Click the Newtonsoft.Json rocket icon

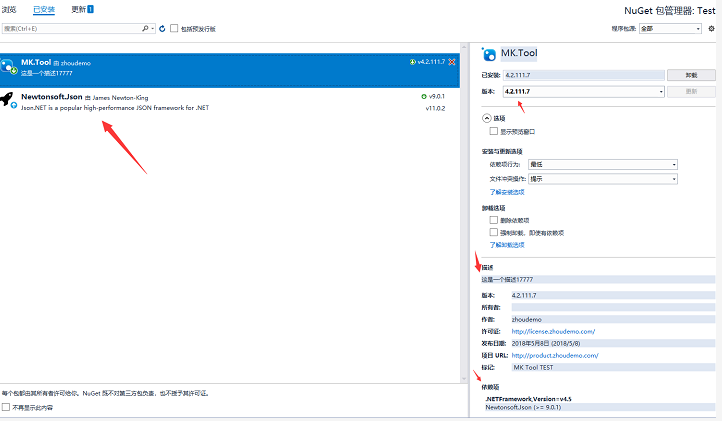(7, 99)
